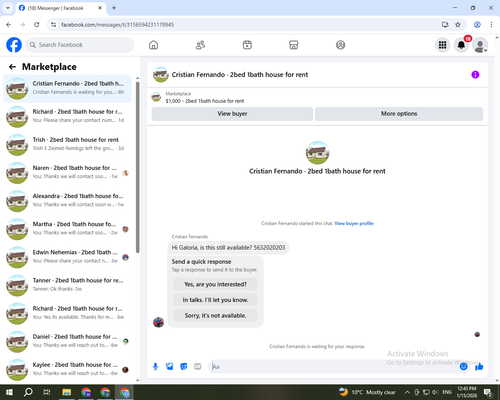Open the tab search dropdown arrow

coord(8,8)
